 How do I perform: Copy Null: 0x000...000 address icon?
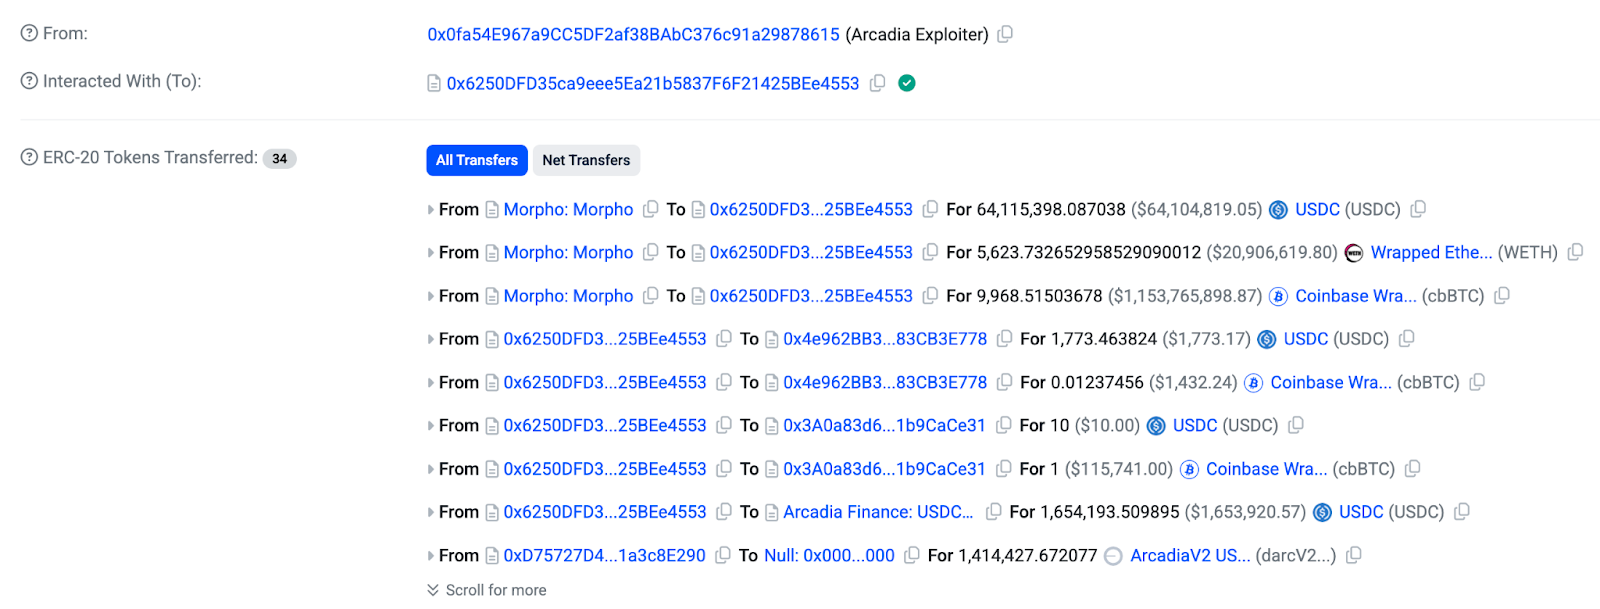[x=912, y=555]
